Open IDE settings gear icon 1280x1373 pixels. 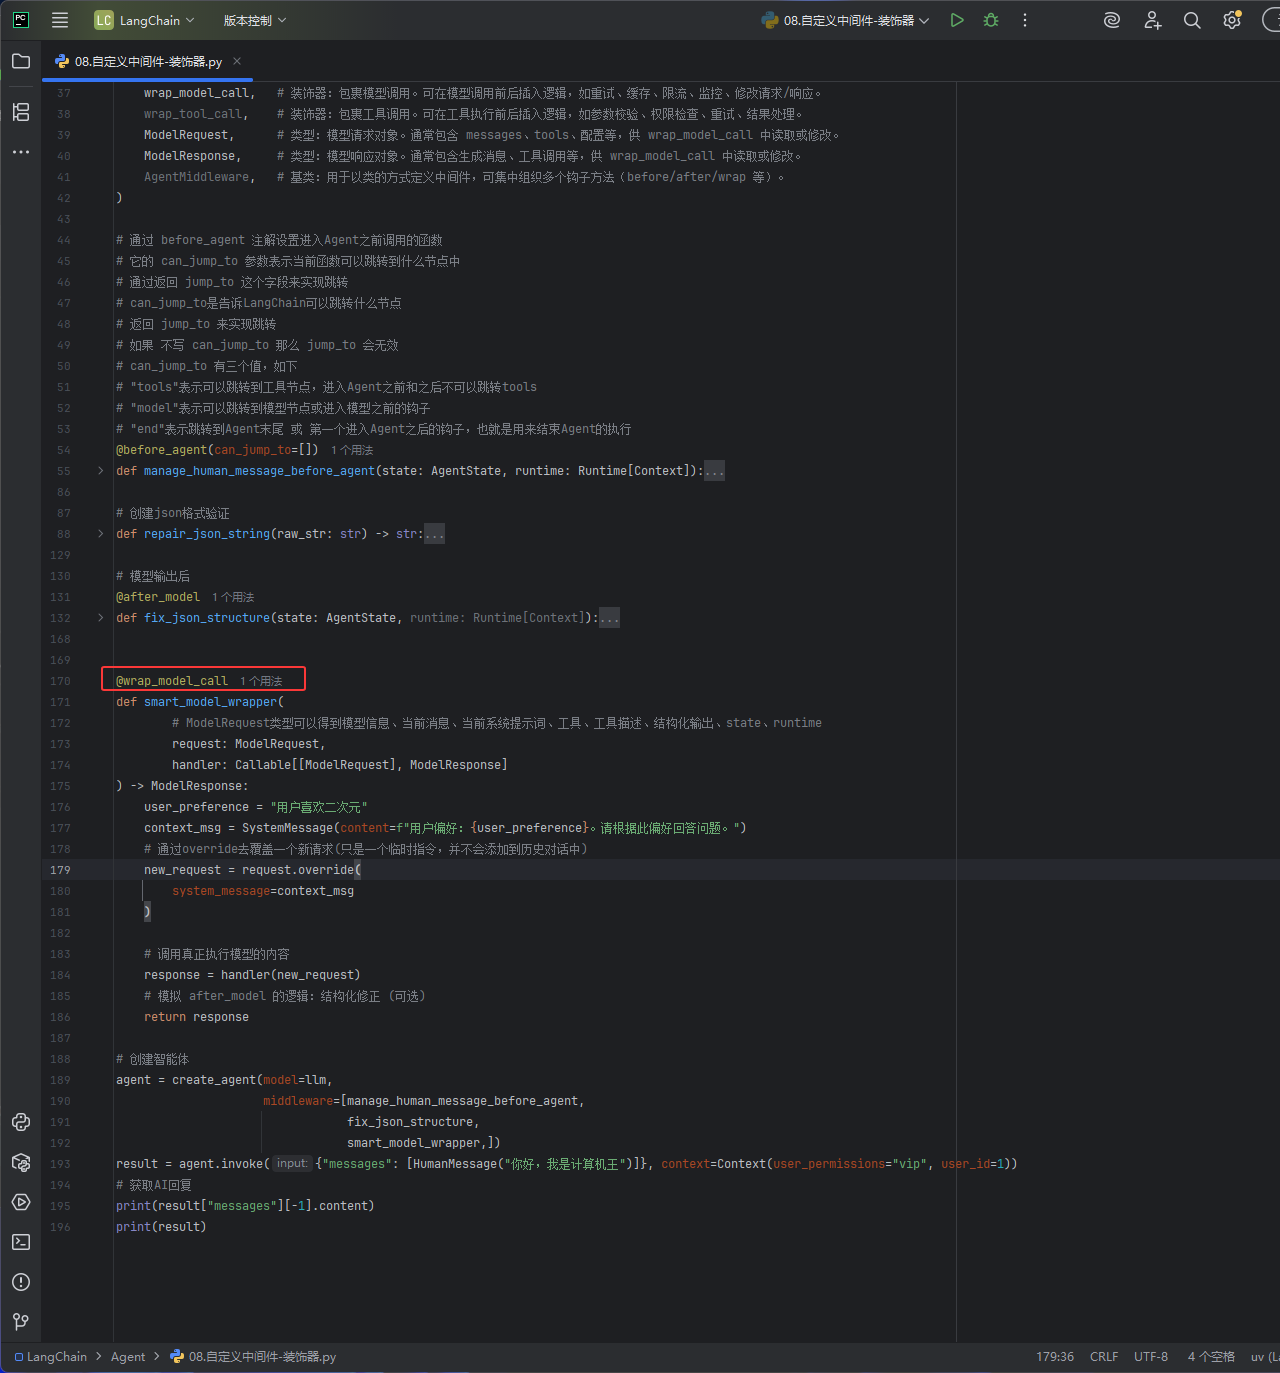(1232, 20)
